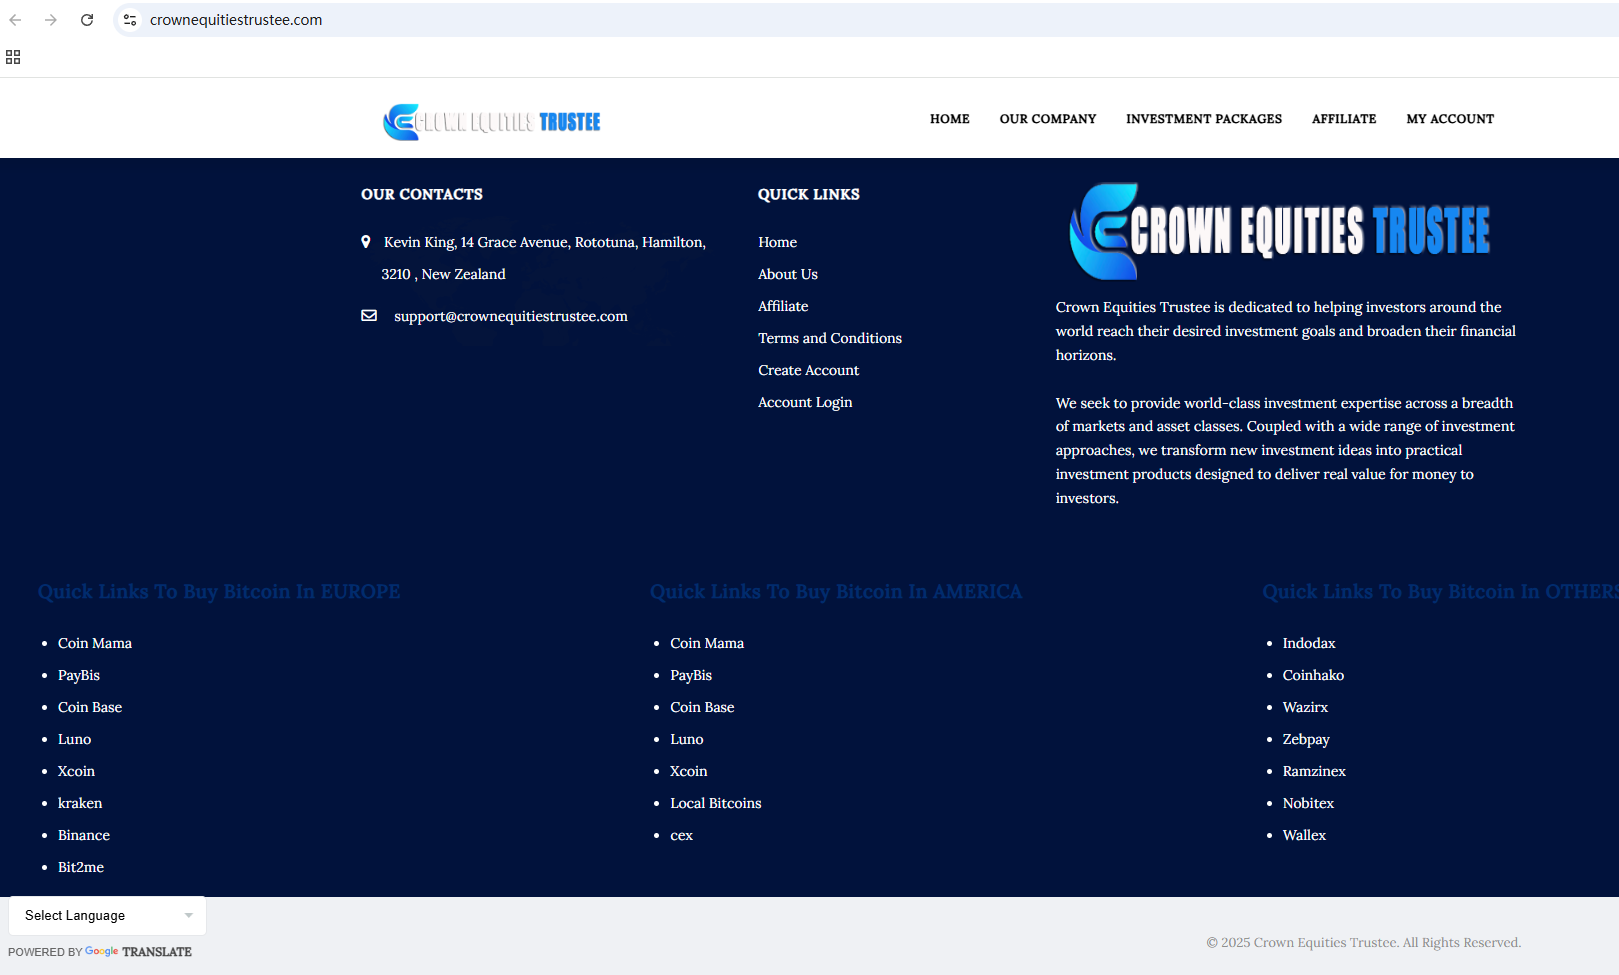
Task: Open Xcoin under the EUROPE list
Action: (76, 771)
